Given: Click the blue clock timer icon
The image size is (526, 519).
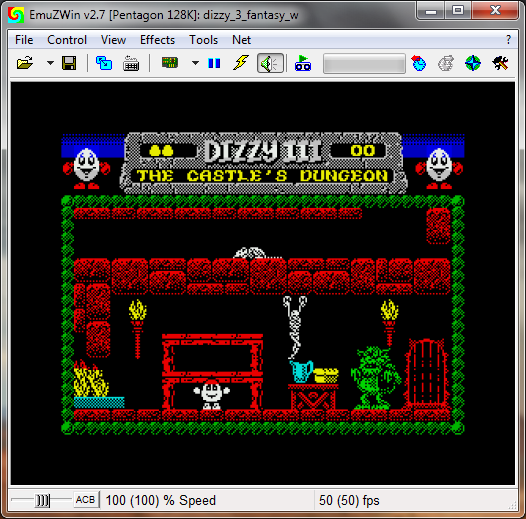Looking at the screenshot, I should [419, 63].
